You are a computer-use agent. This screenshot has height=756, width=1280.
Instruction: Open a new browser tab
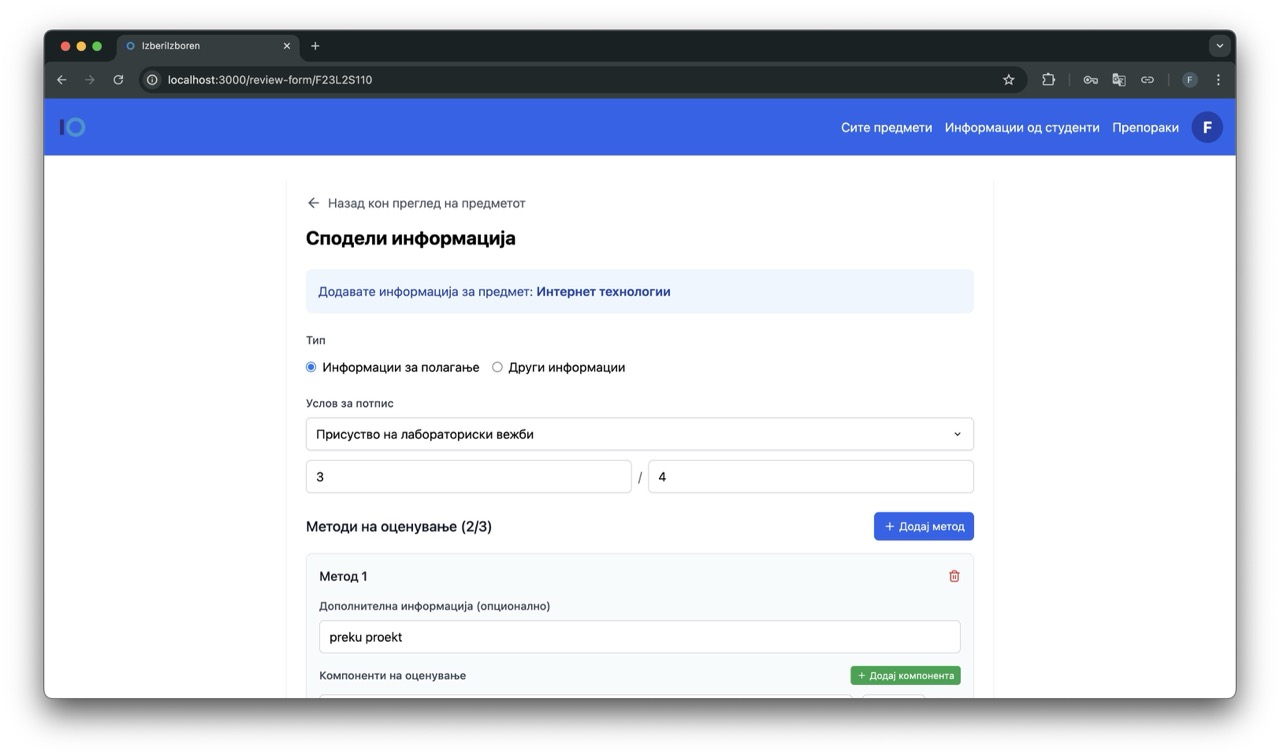pyautogui.click(x=315, y=46)
